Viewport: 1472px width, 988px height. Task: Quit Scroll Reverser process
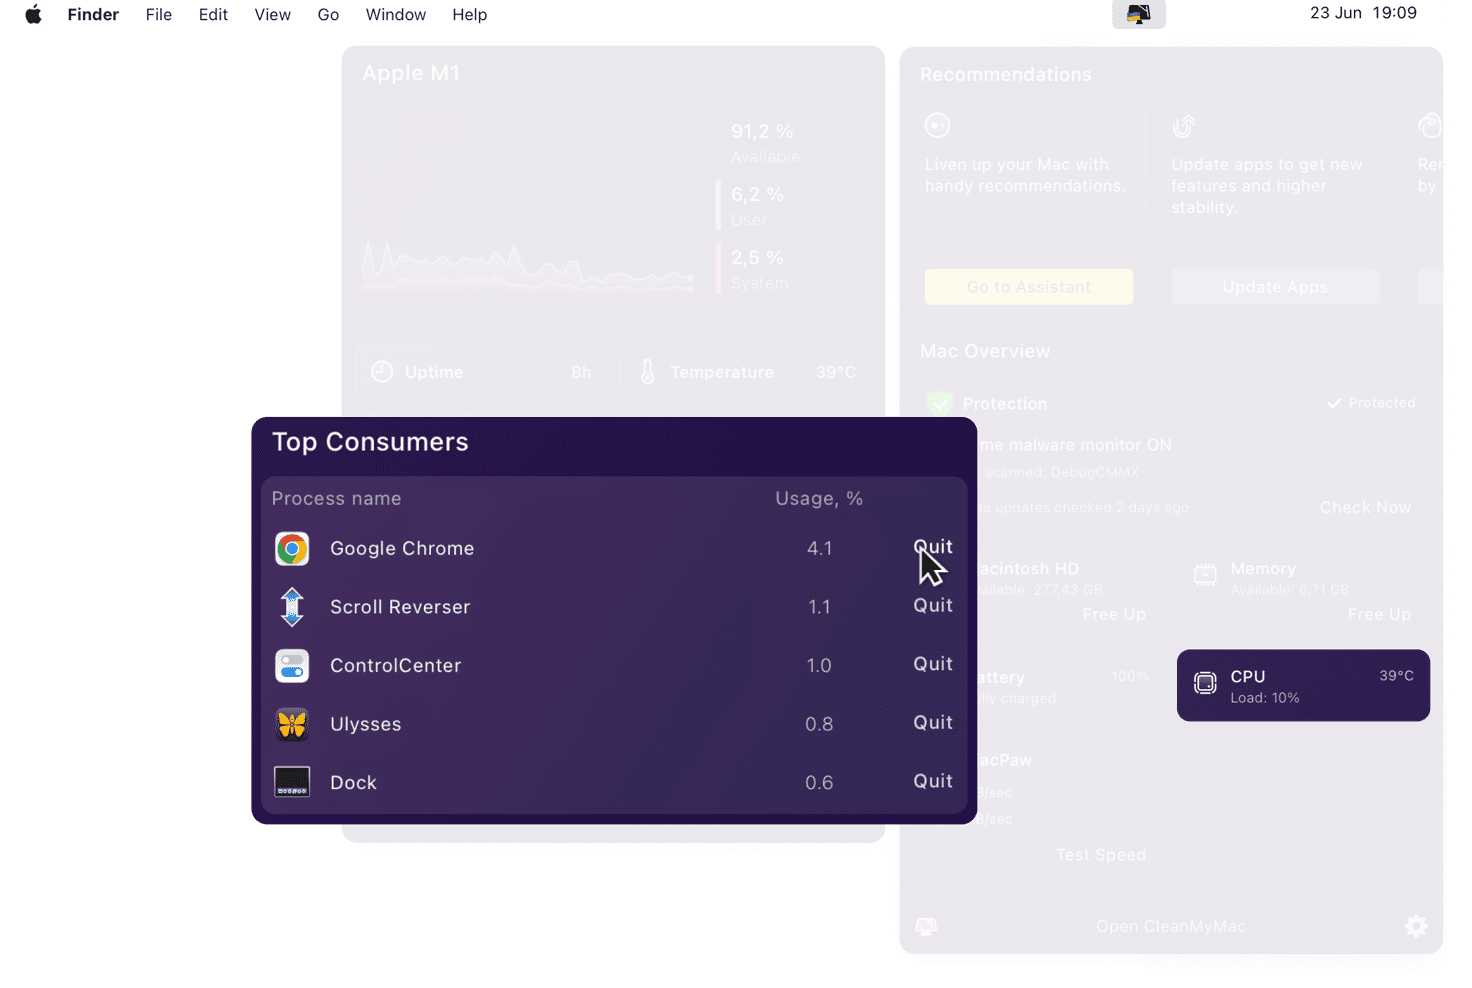[x=933, y=605]
